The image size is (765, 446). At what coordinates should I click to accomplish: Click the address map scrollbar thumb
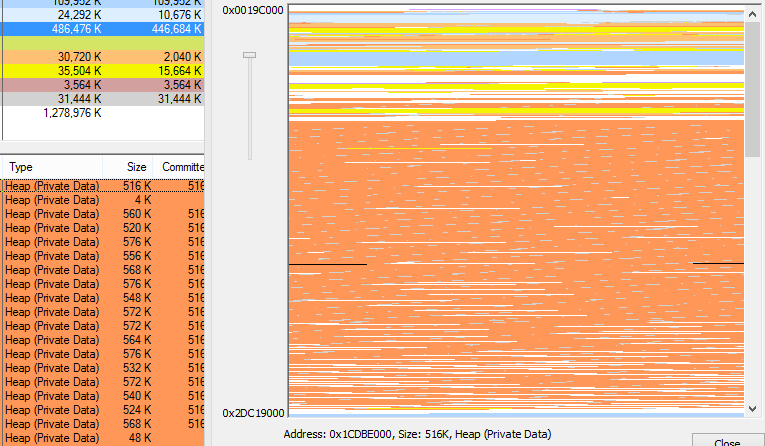point(753,88)
